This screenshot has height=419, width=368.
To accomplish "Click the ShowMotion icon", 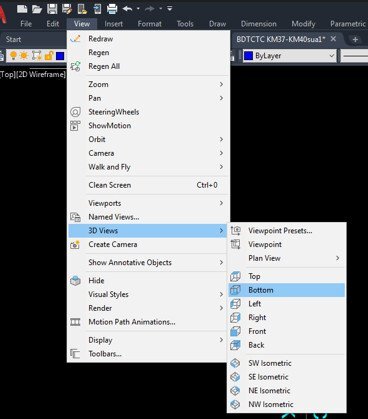I will coord(75,126).
